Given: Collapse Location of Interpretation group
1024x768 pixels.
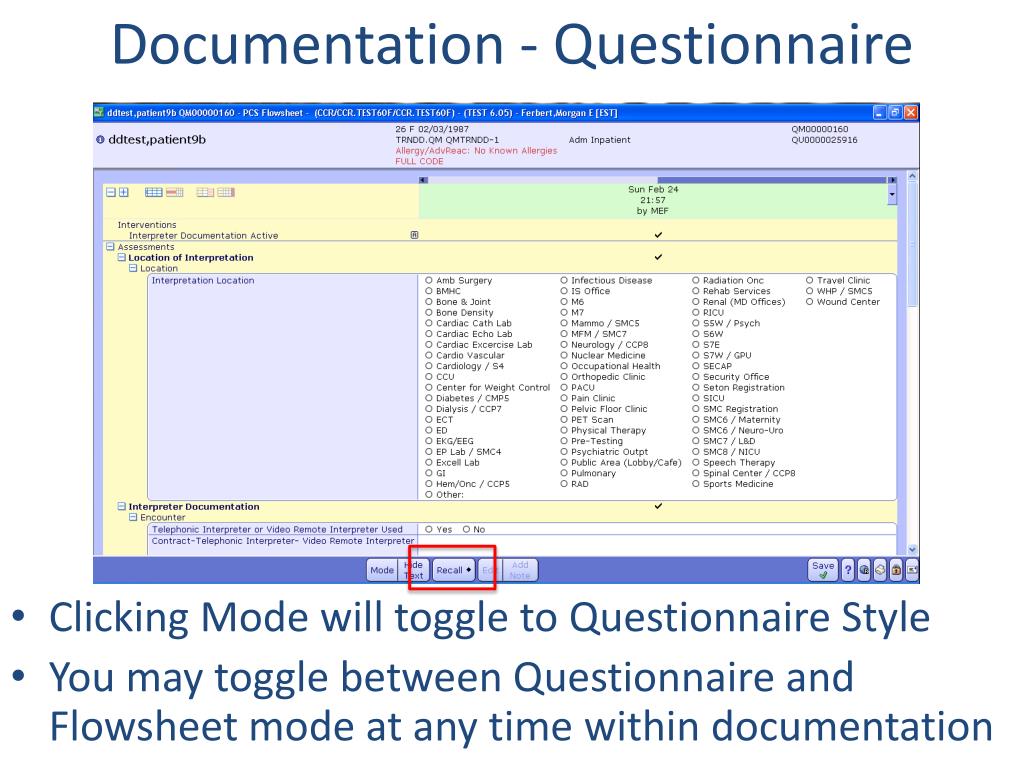Looking at the screenshot, I should 121,257.
